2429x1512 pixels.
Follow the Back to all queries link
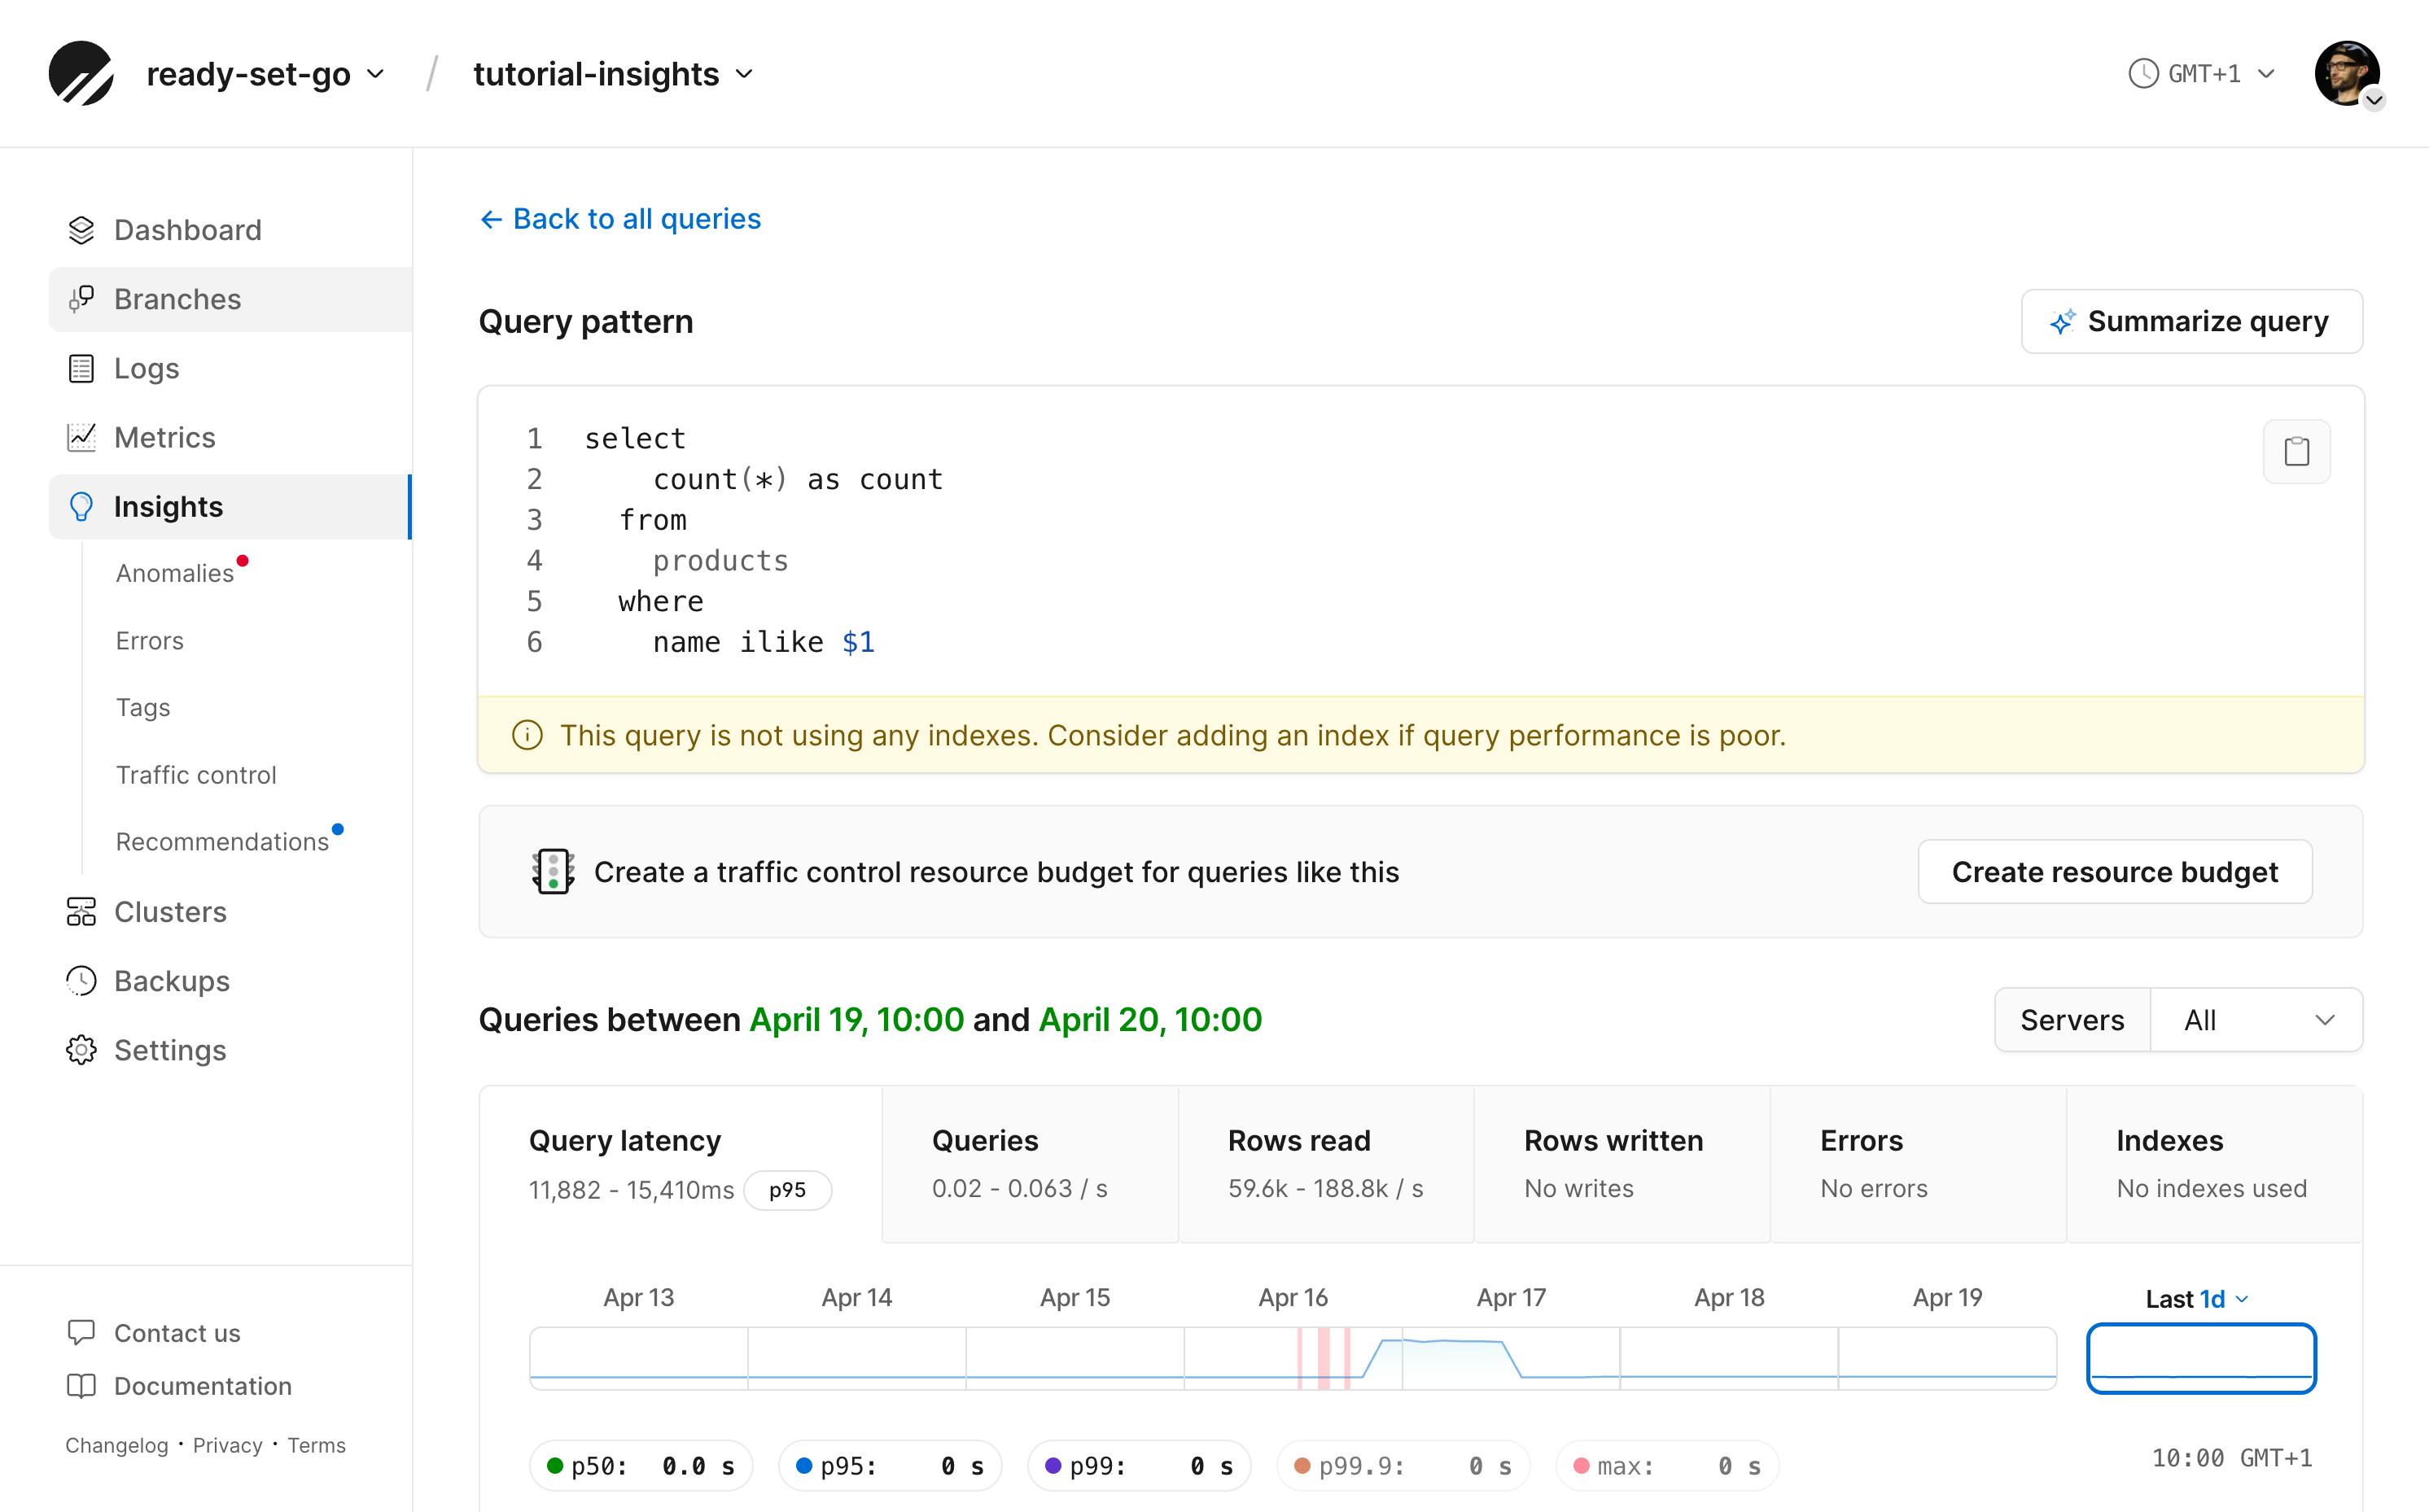pyautogui.click(x=620, y=219)
